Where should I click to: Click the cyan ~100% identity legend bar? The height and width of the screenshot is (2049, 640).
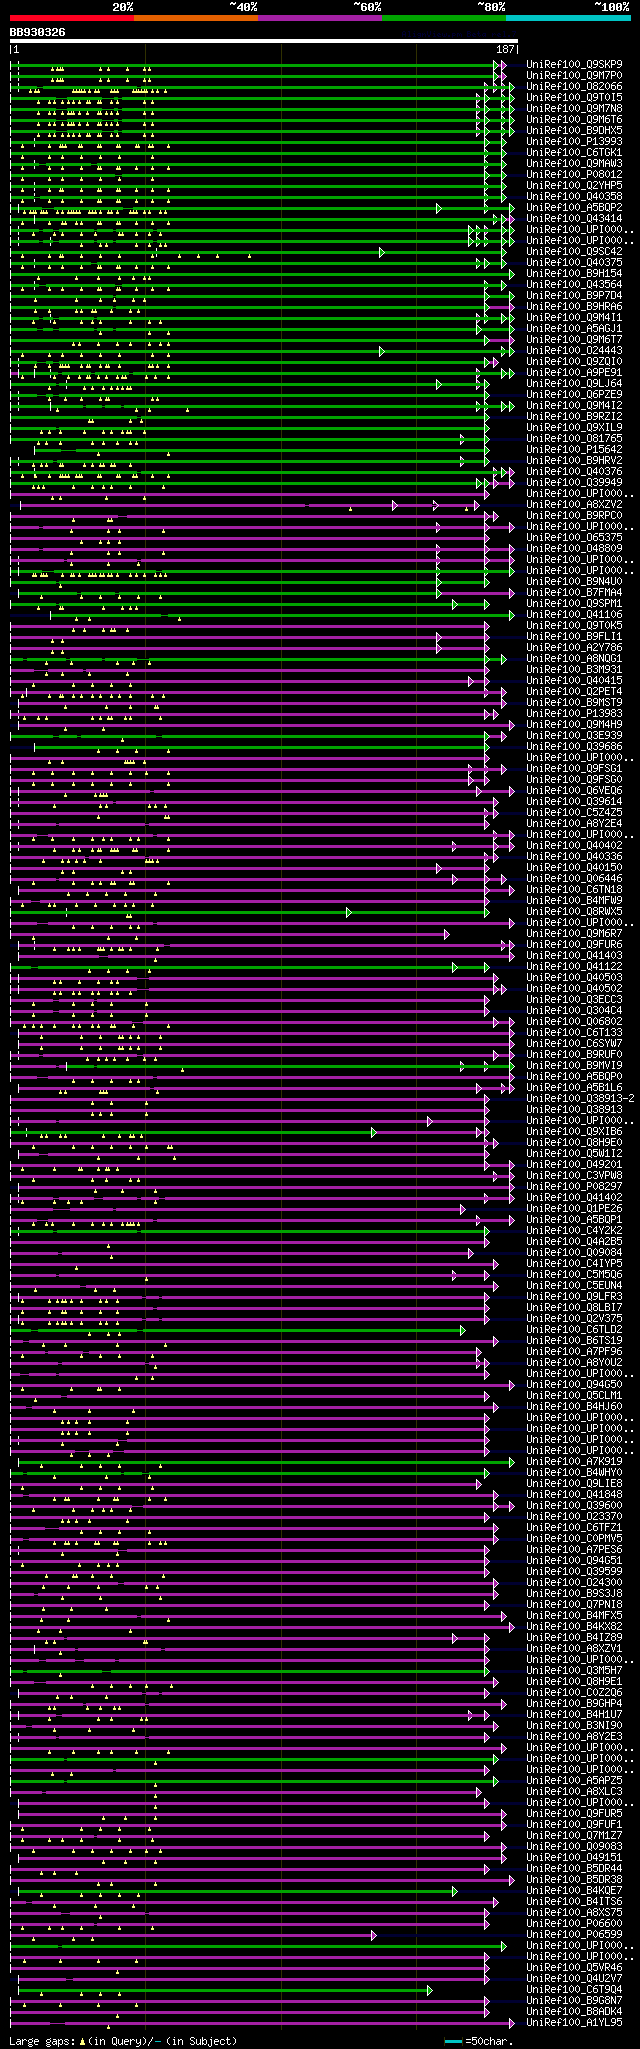pyautogui.click(x=568, y=18)
